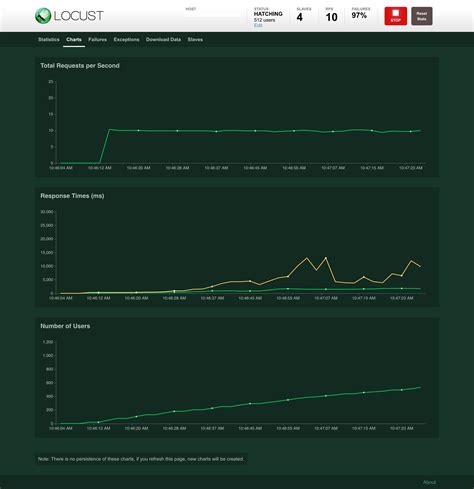474x489 pixels.
Task: Click the Total Requests per Second chart title
Action: coord(80,66)
